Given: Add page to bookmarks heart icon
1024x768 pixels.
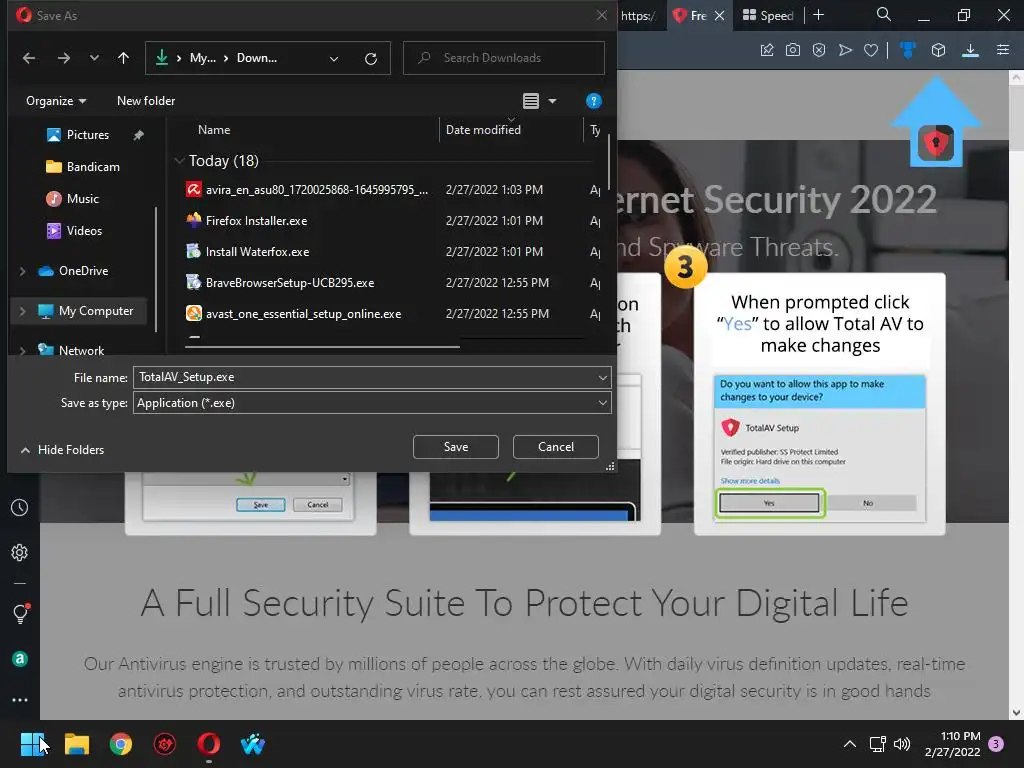Looking at the screenshot, I should (x=871, y=50).
